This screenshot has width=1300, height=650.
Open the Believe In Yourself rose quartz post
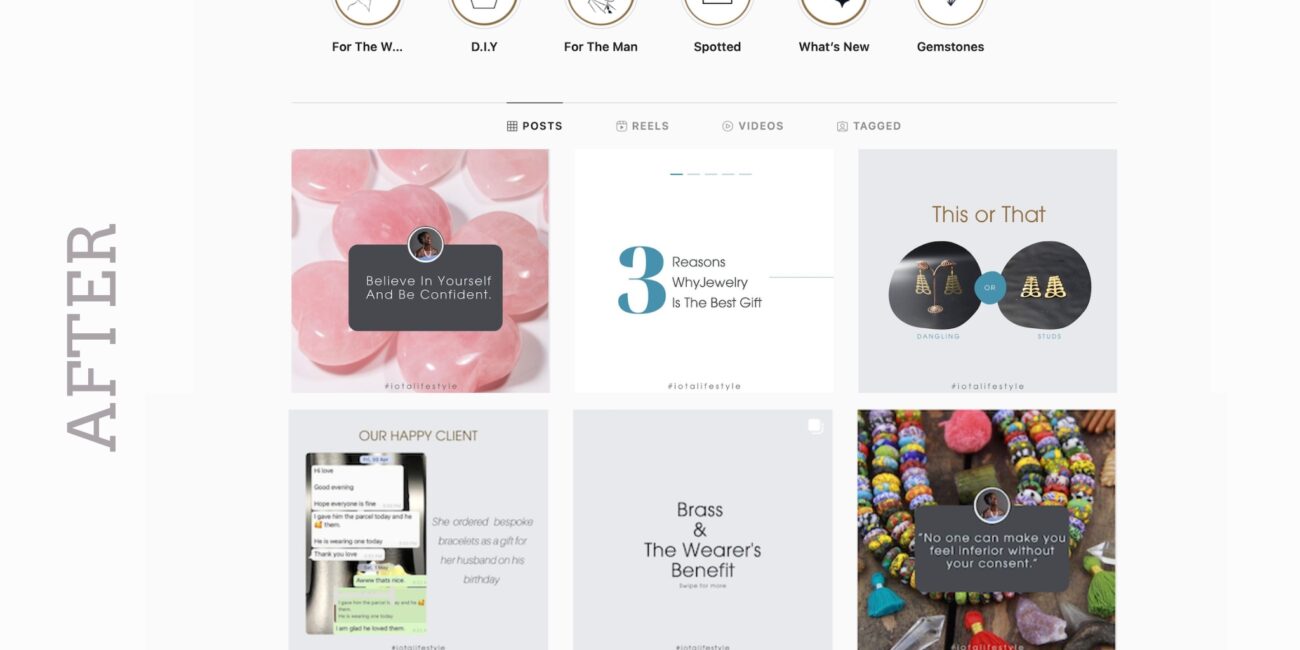pos(420,271)
